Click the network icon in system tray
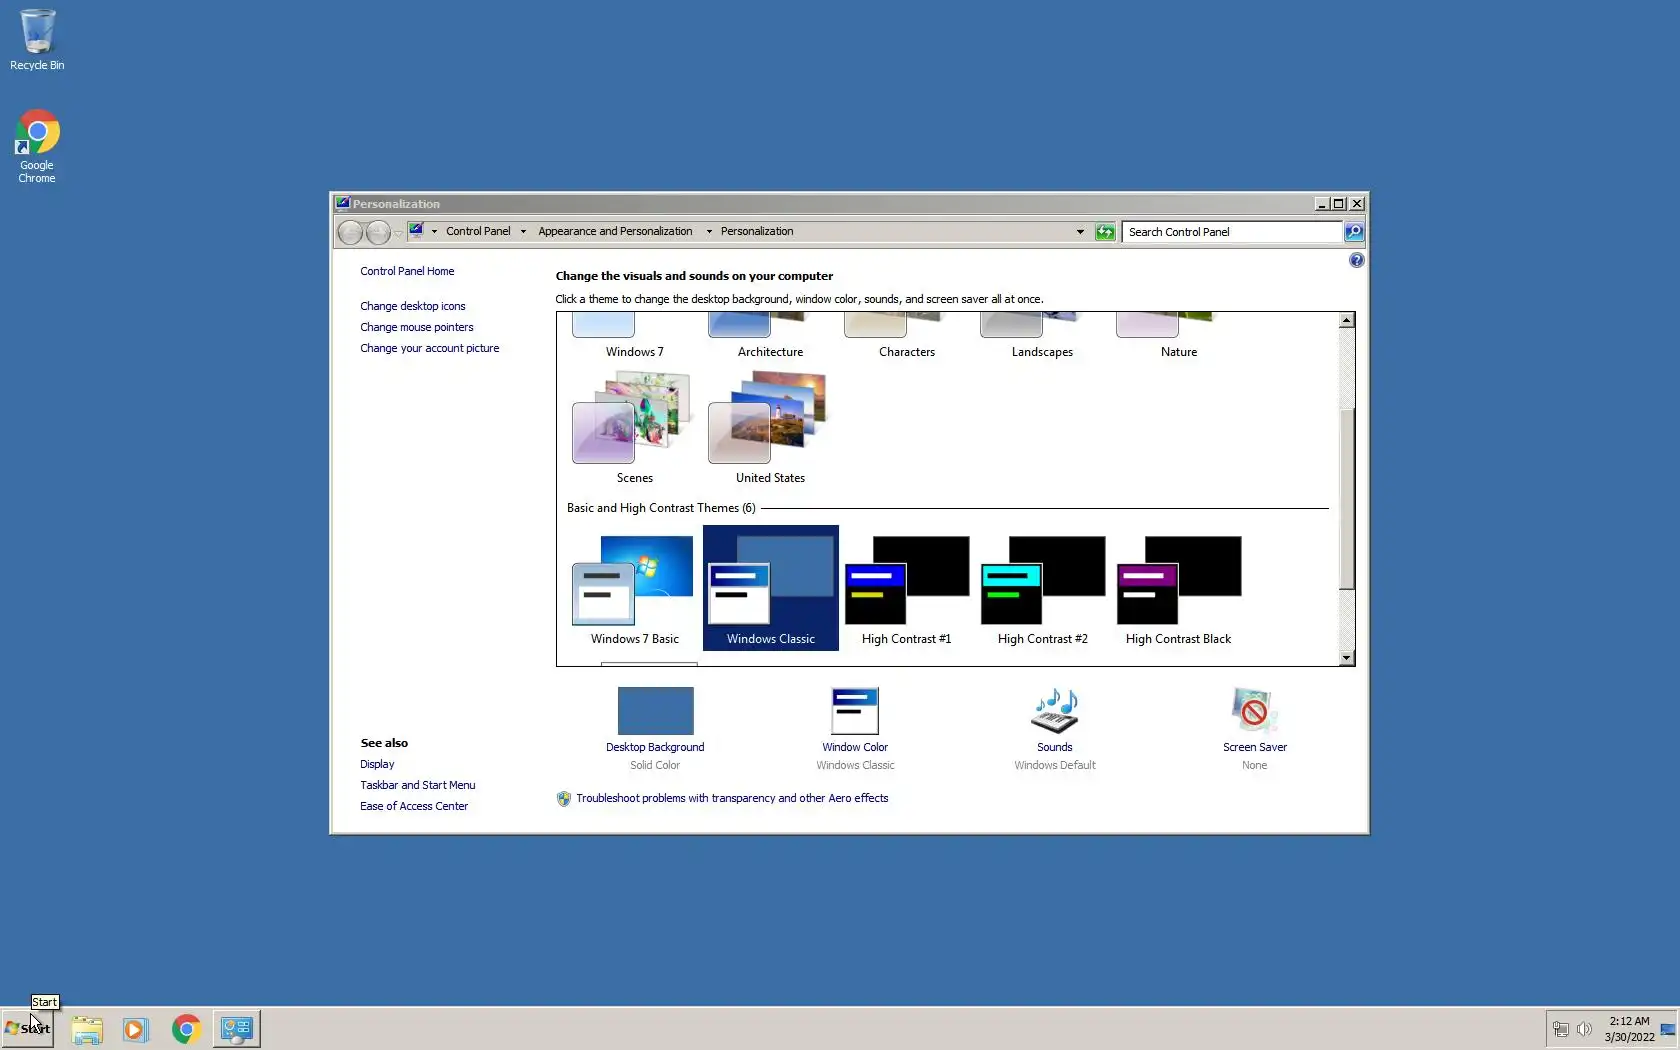The image size is (1680, 1050). (x=1560, y=1029)
